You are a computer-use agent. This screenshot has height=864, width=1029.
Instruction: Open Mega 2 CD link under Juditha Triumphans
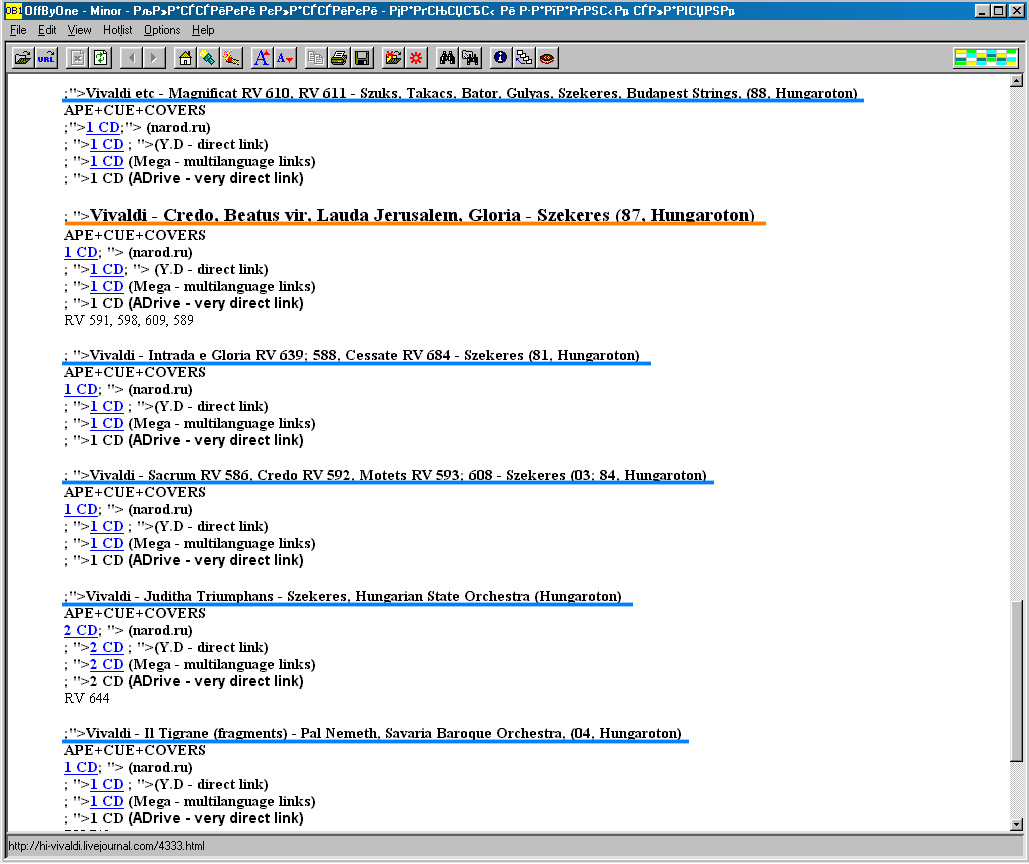107,665
